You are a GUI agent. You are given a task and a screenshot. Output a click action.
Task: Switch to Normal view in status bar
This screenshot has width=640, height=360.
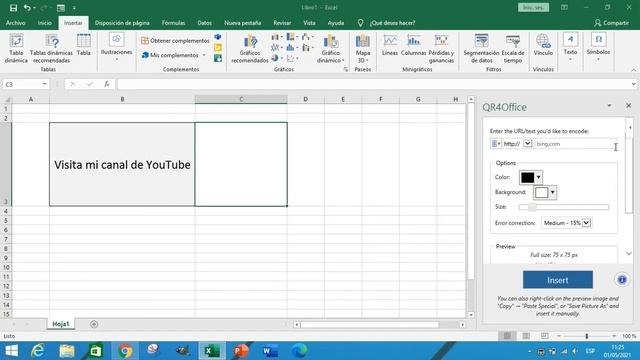pyautogui.click(x=507, y=336)
